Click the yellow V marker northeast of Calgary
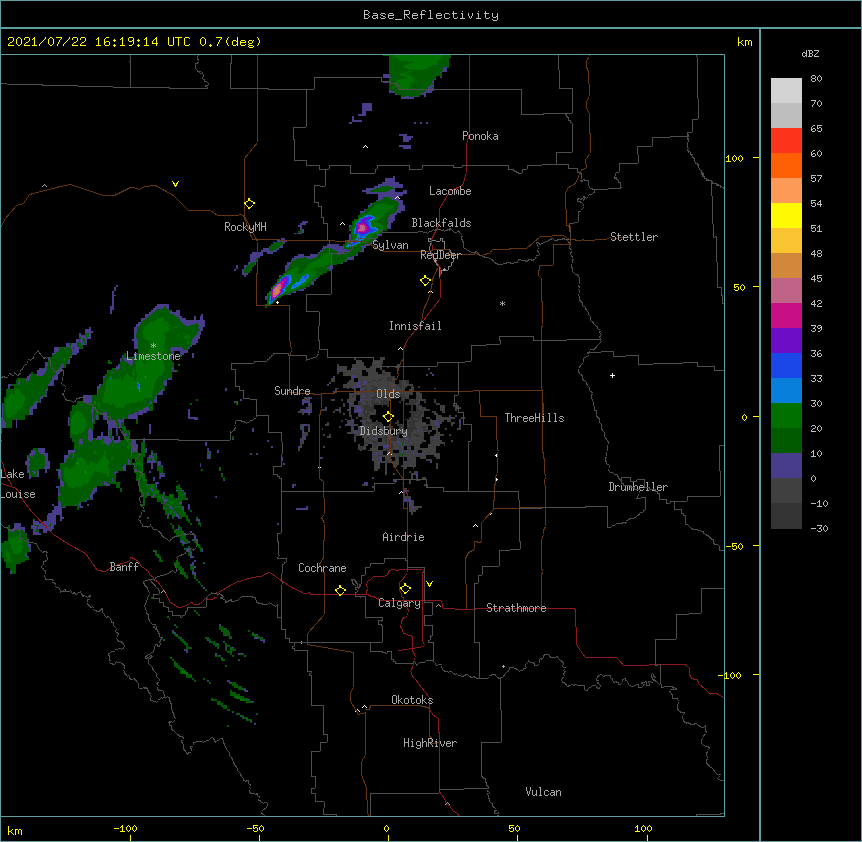 [x=429, y=584]
